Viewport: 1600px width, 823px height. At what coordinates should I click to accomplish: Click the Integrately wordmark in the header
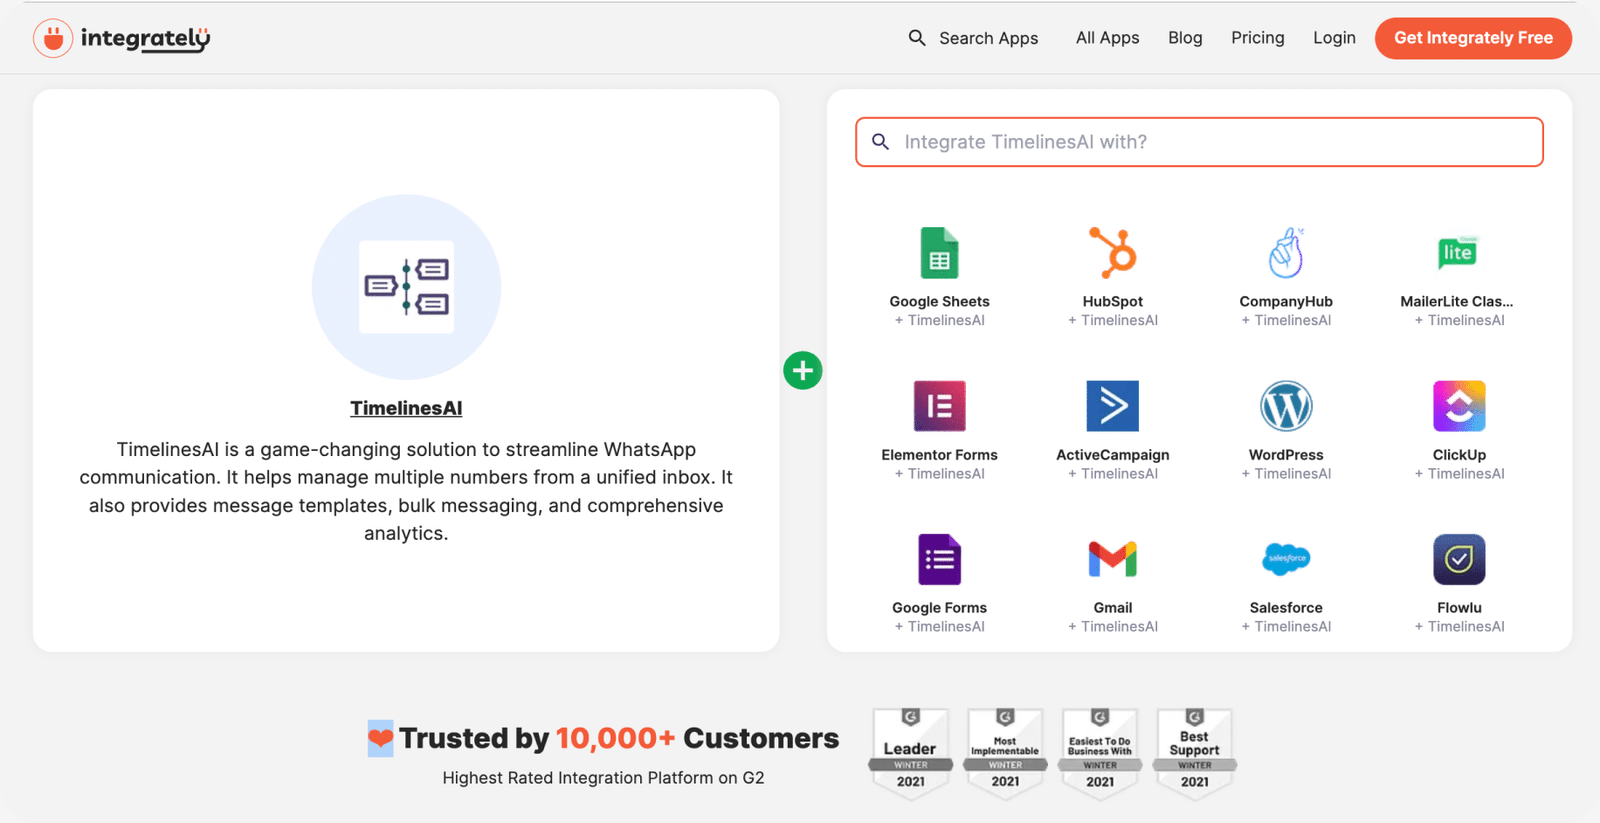(145, 39)
